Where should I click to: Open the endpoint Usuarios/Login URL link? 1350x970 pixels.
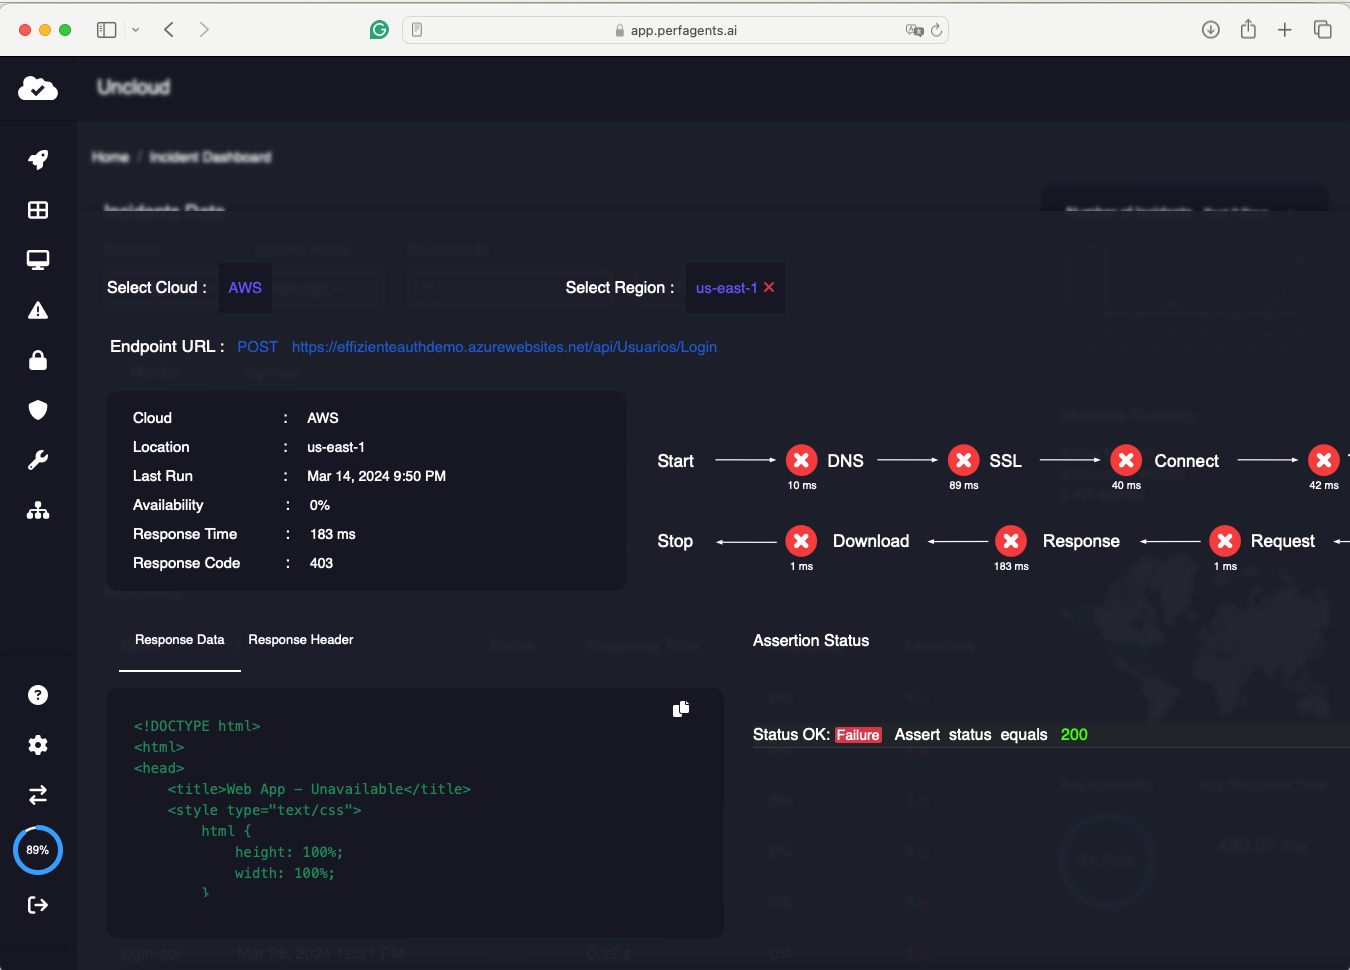point(504,347)
